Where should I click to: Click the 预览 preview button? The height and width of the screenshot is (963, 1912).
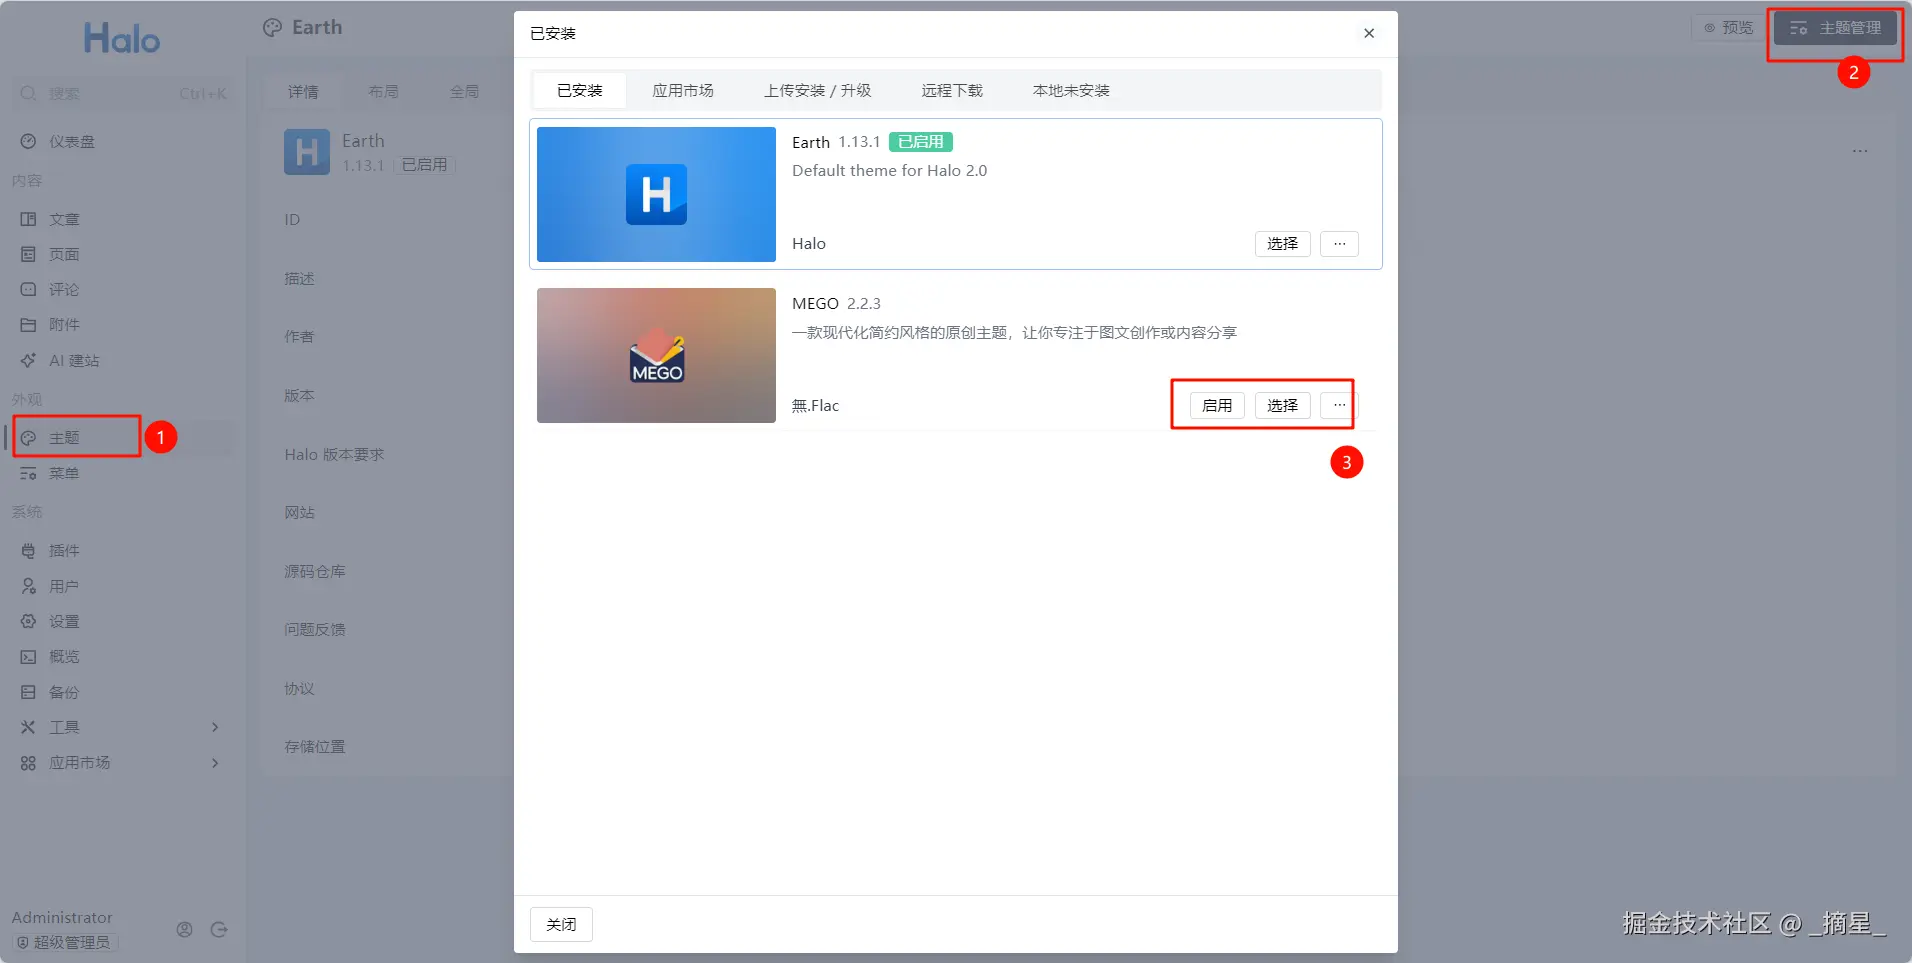(1729, 28)
